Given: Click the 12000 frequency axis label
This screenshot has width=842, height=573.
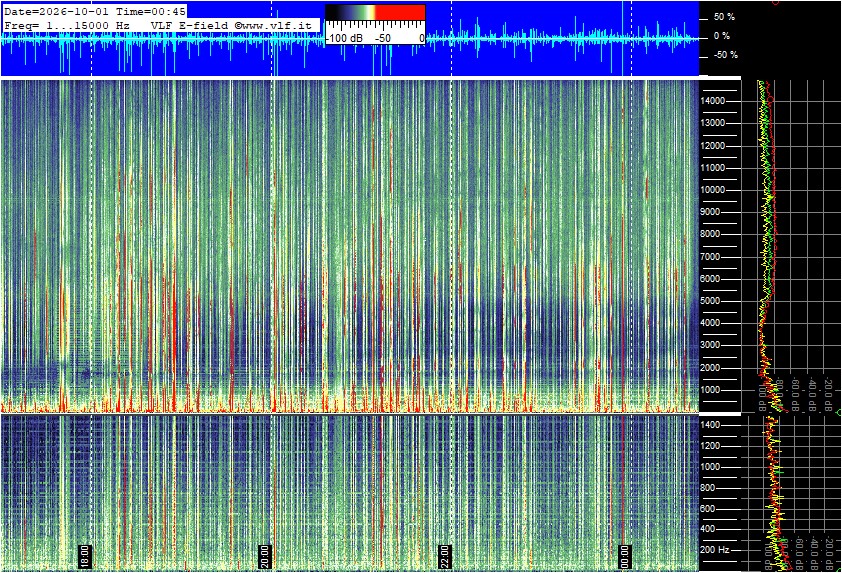Looking at the screenshot, I should coord(713,146).
